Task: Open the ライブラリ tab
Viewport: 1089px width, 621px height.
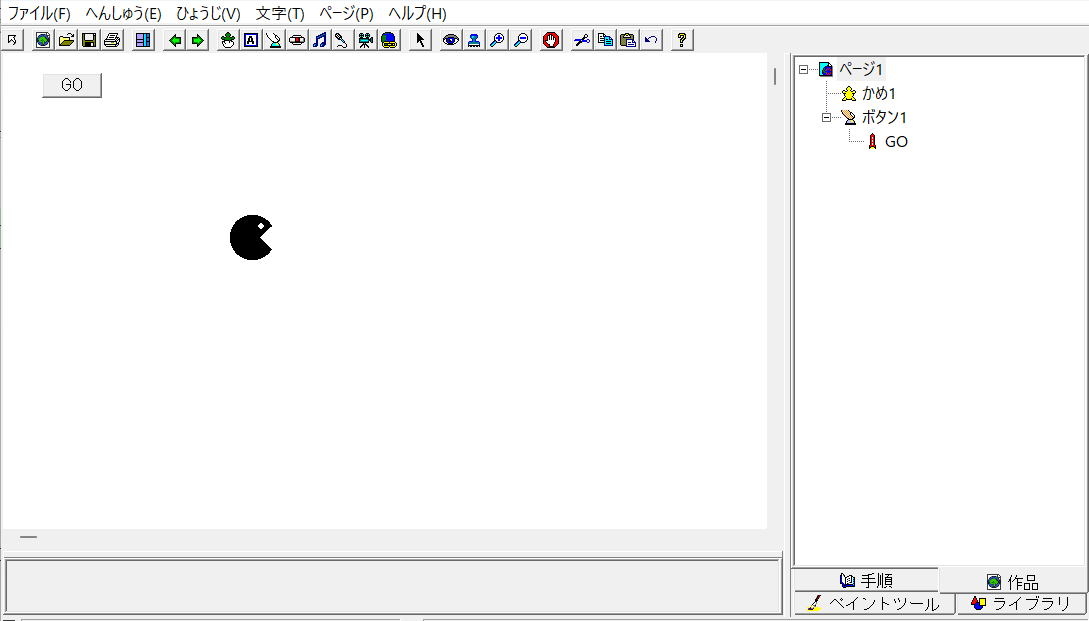Action: click(x=1022, y=603)
